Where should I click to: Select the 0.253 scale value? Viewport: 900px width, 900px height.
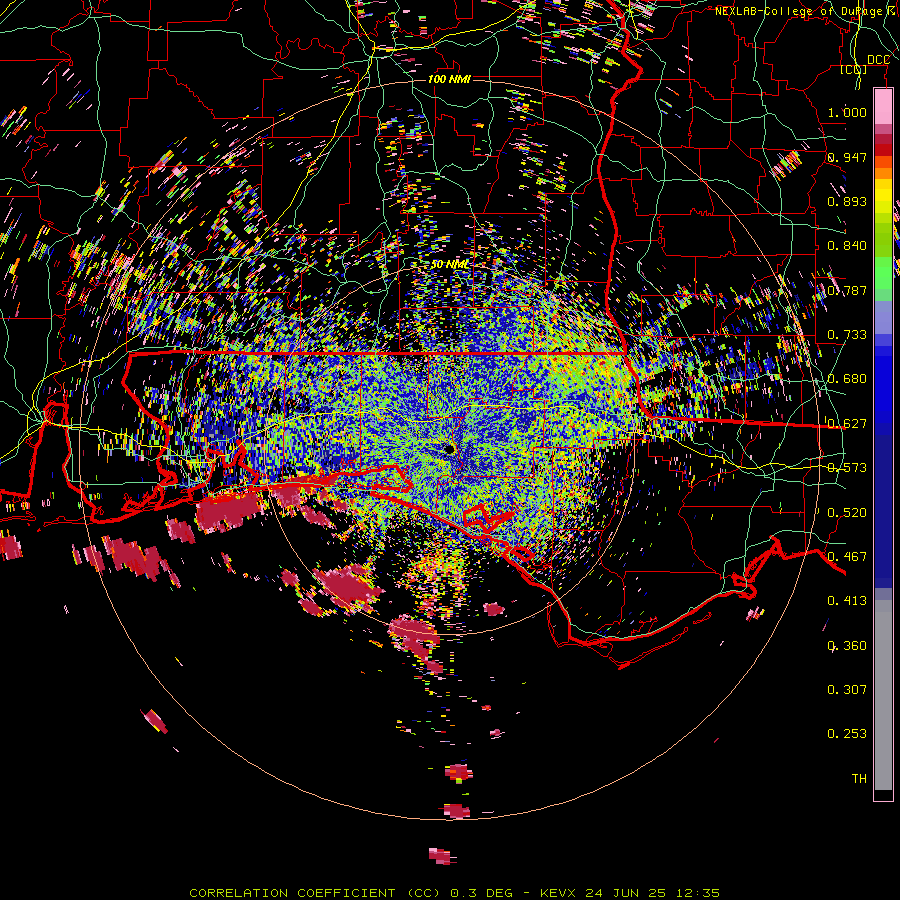[x=847, y=734]
